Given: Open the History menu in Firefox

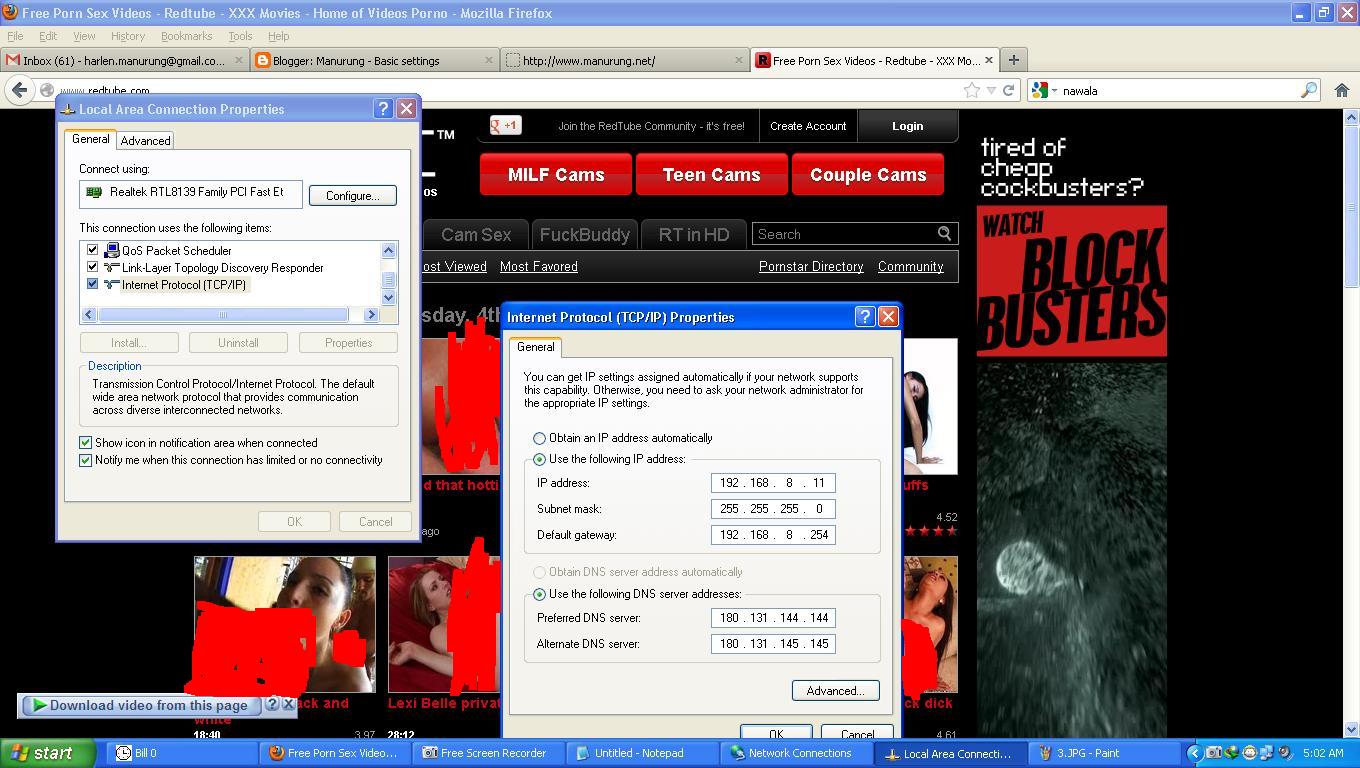Looking at the screenshot, I should 127,36.
